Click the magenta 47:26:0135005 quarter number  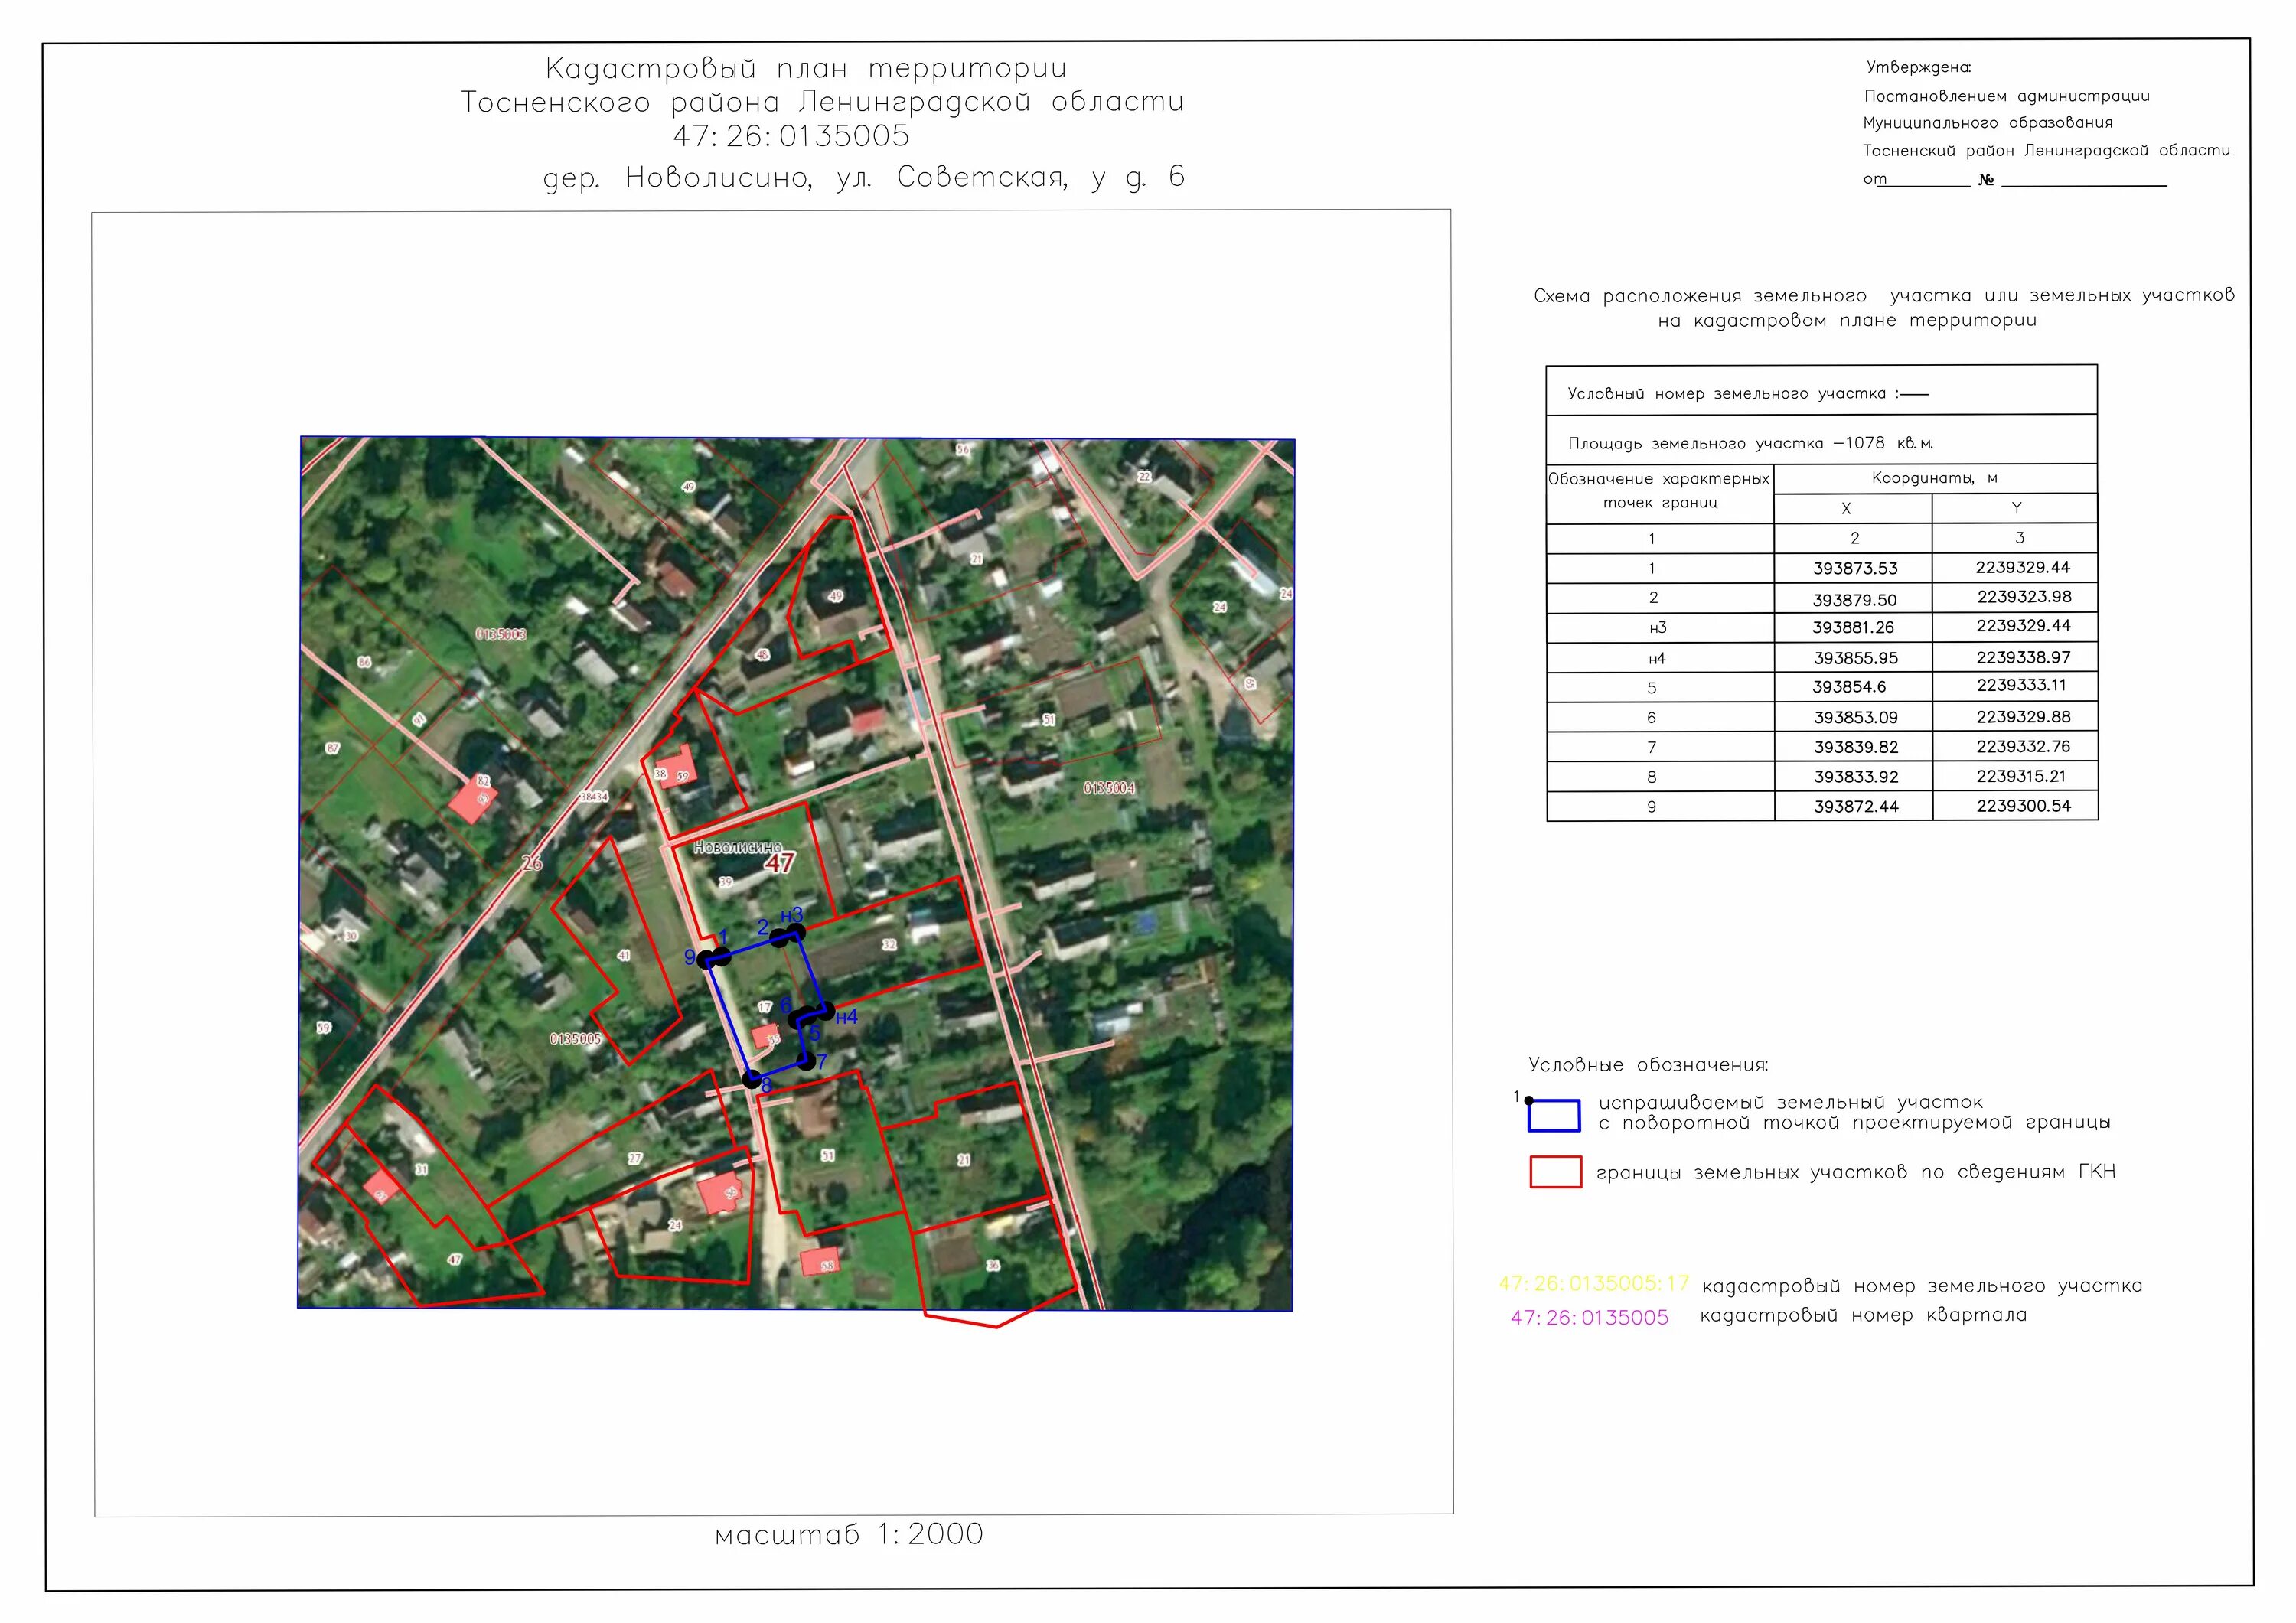coord(1589,1317)
